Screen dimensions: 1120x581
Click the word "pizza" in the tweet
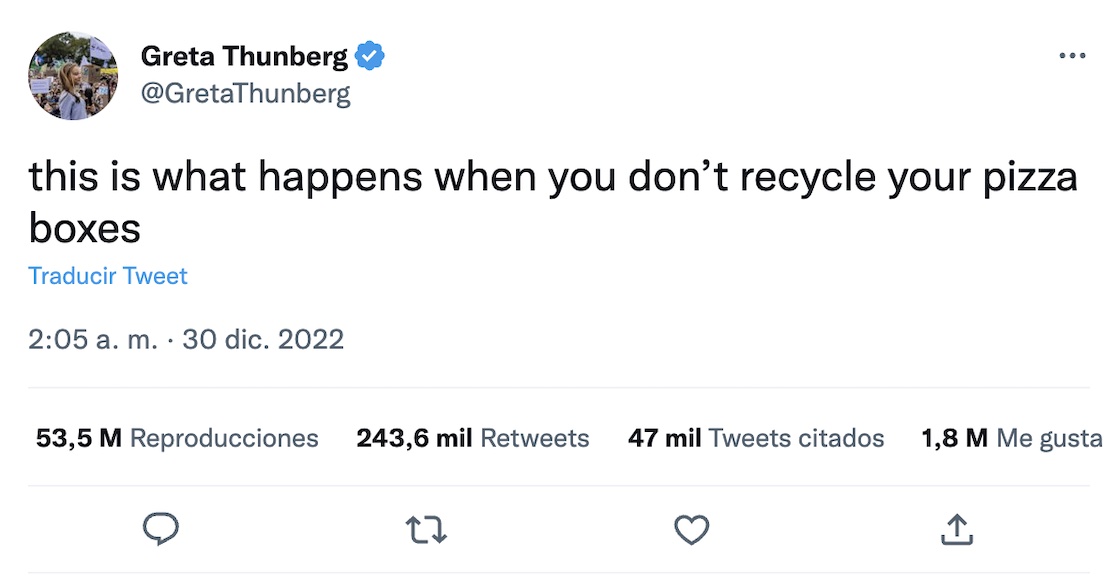pos(1032,178)
